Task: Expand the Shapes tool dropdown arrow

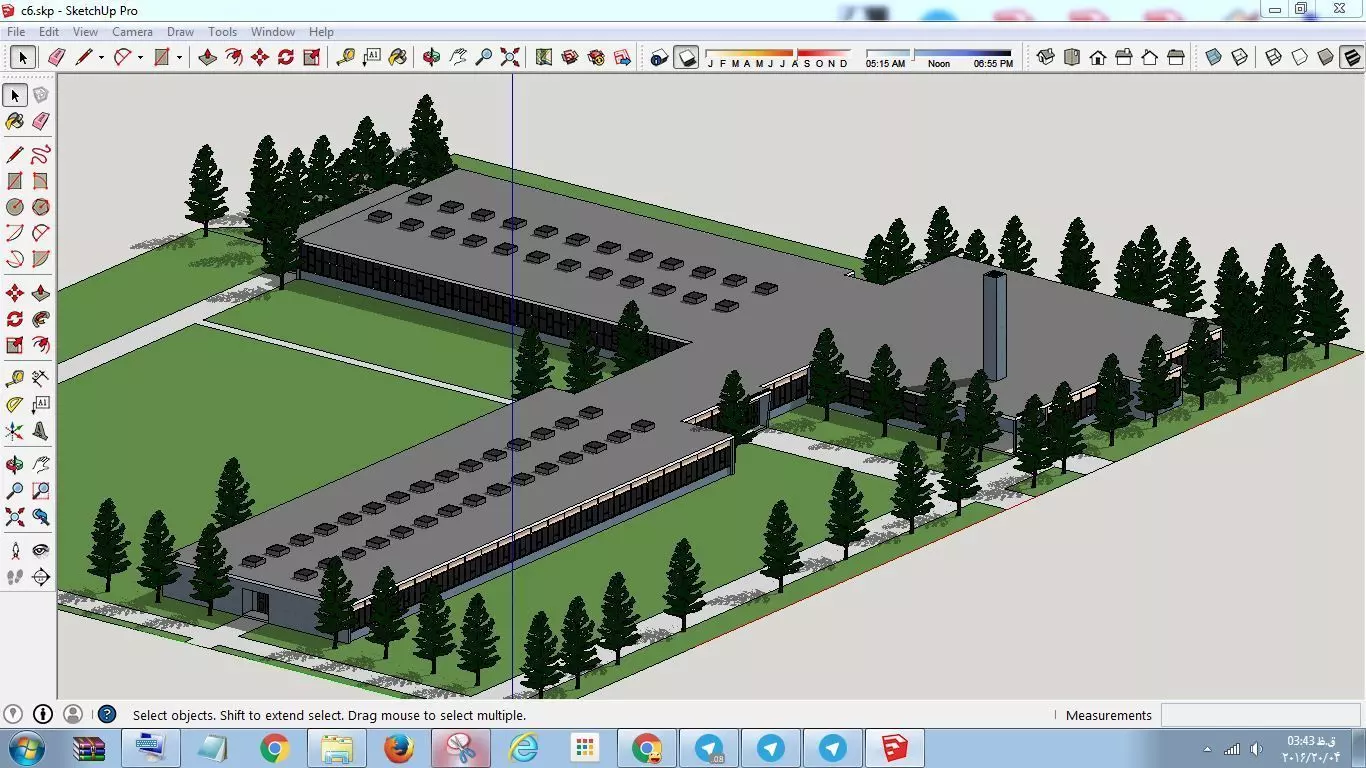Action: click(179, 57)
